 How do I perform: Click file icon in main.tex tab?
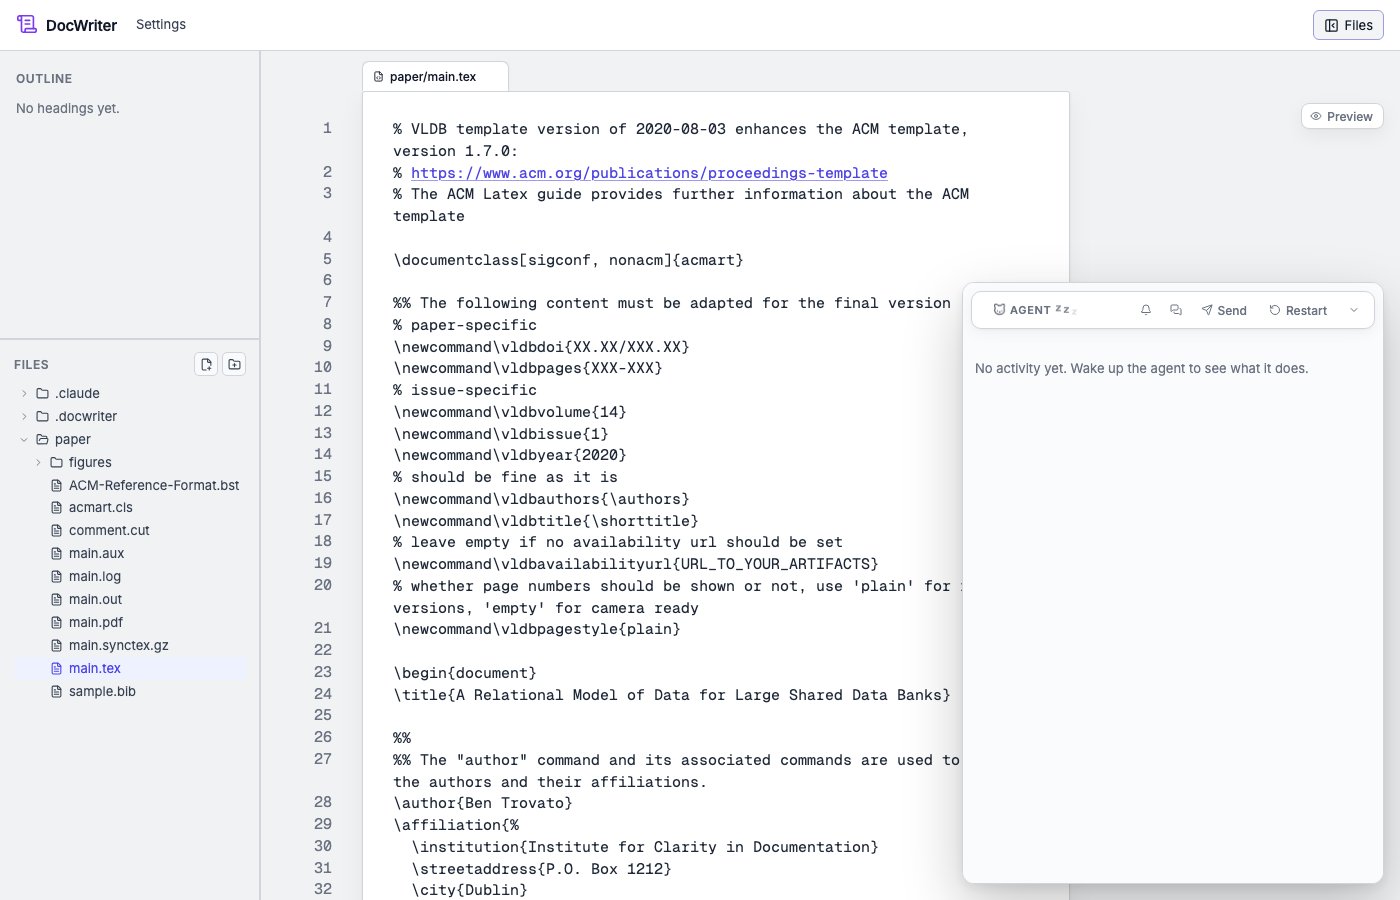click(x=379, y=77)
